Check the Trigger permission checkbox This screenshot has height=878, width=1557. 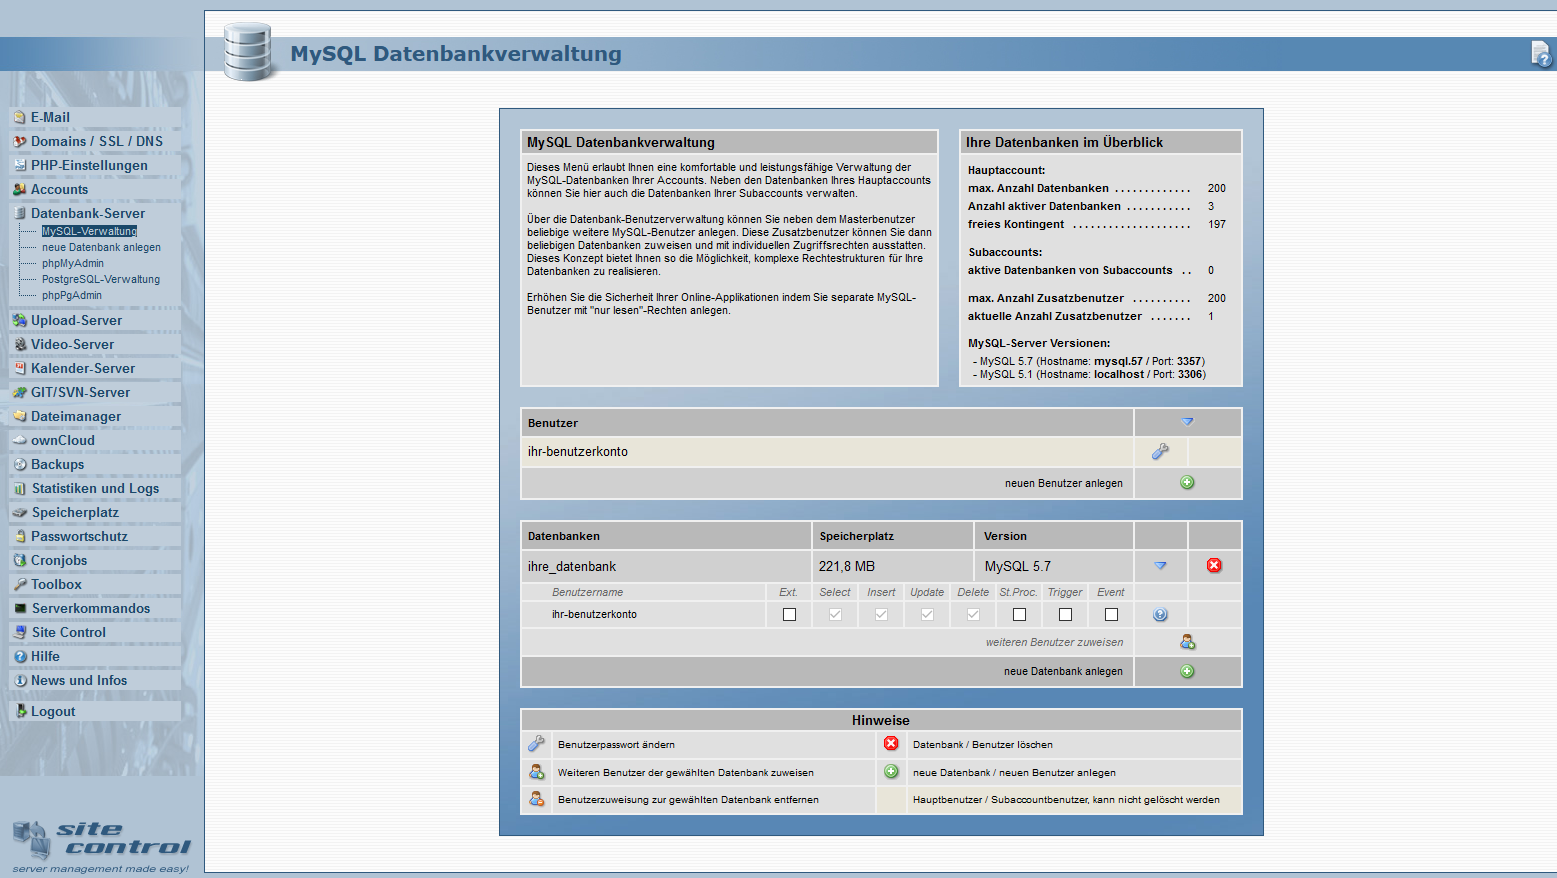coord(1065,614)
